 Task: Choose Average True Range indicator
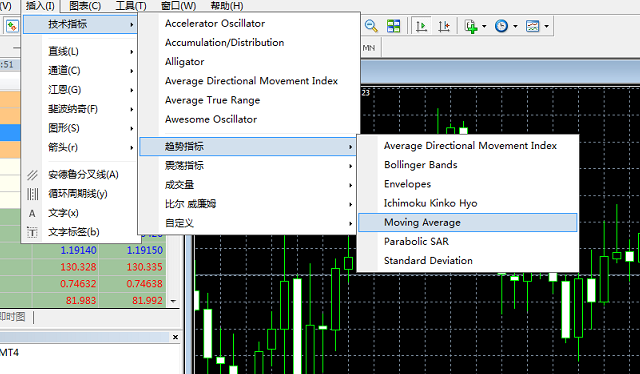(x=249, y=100)
